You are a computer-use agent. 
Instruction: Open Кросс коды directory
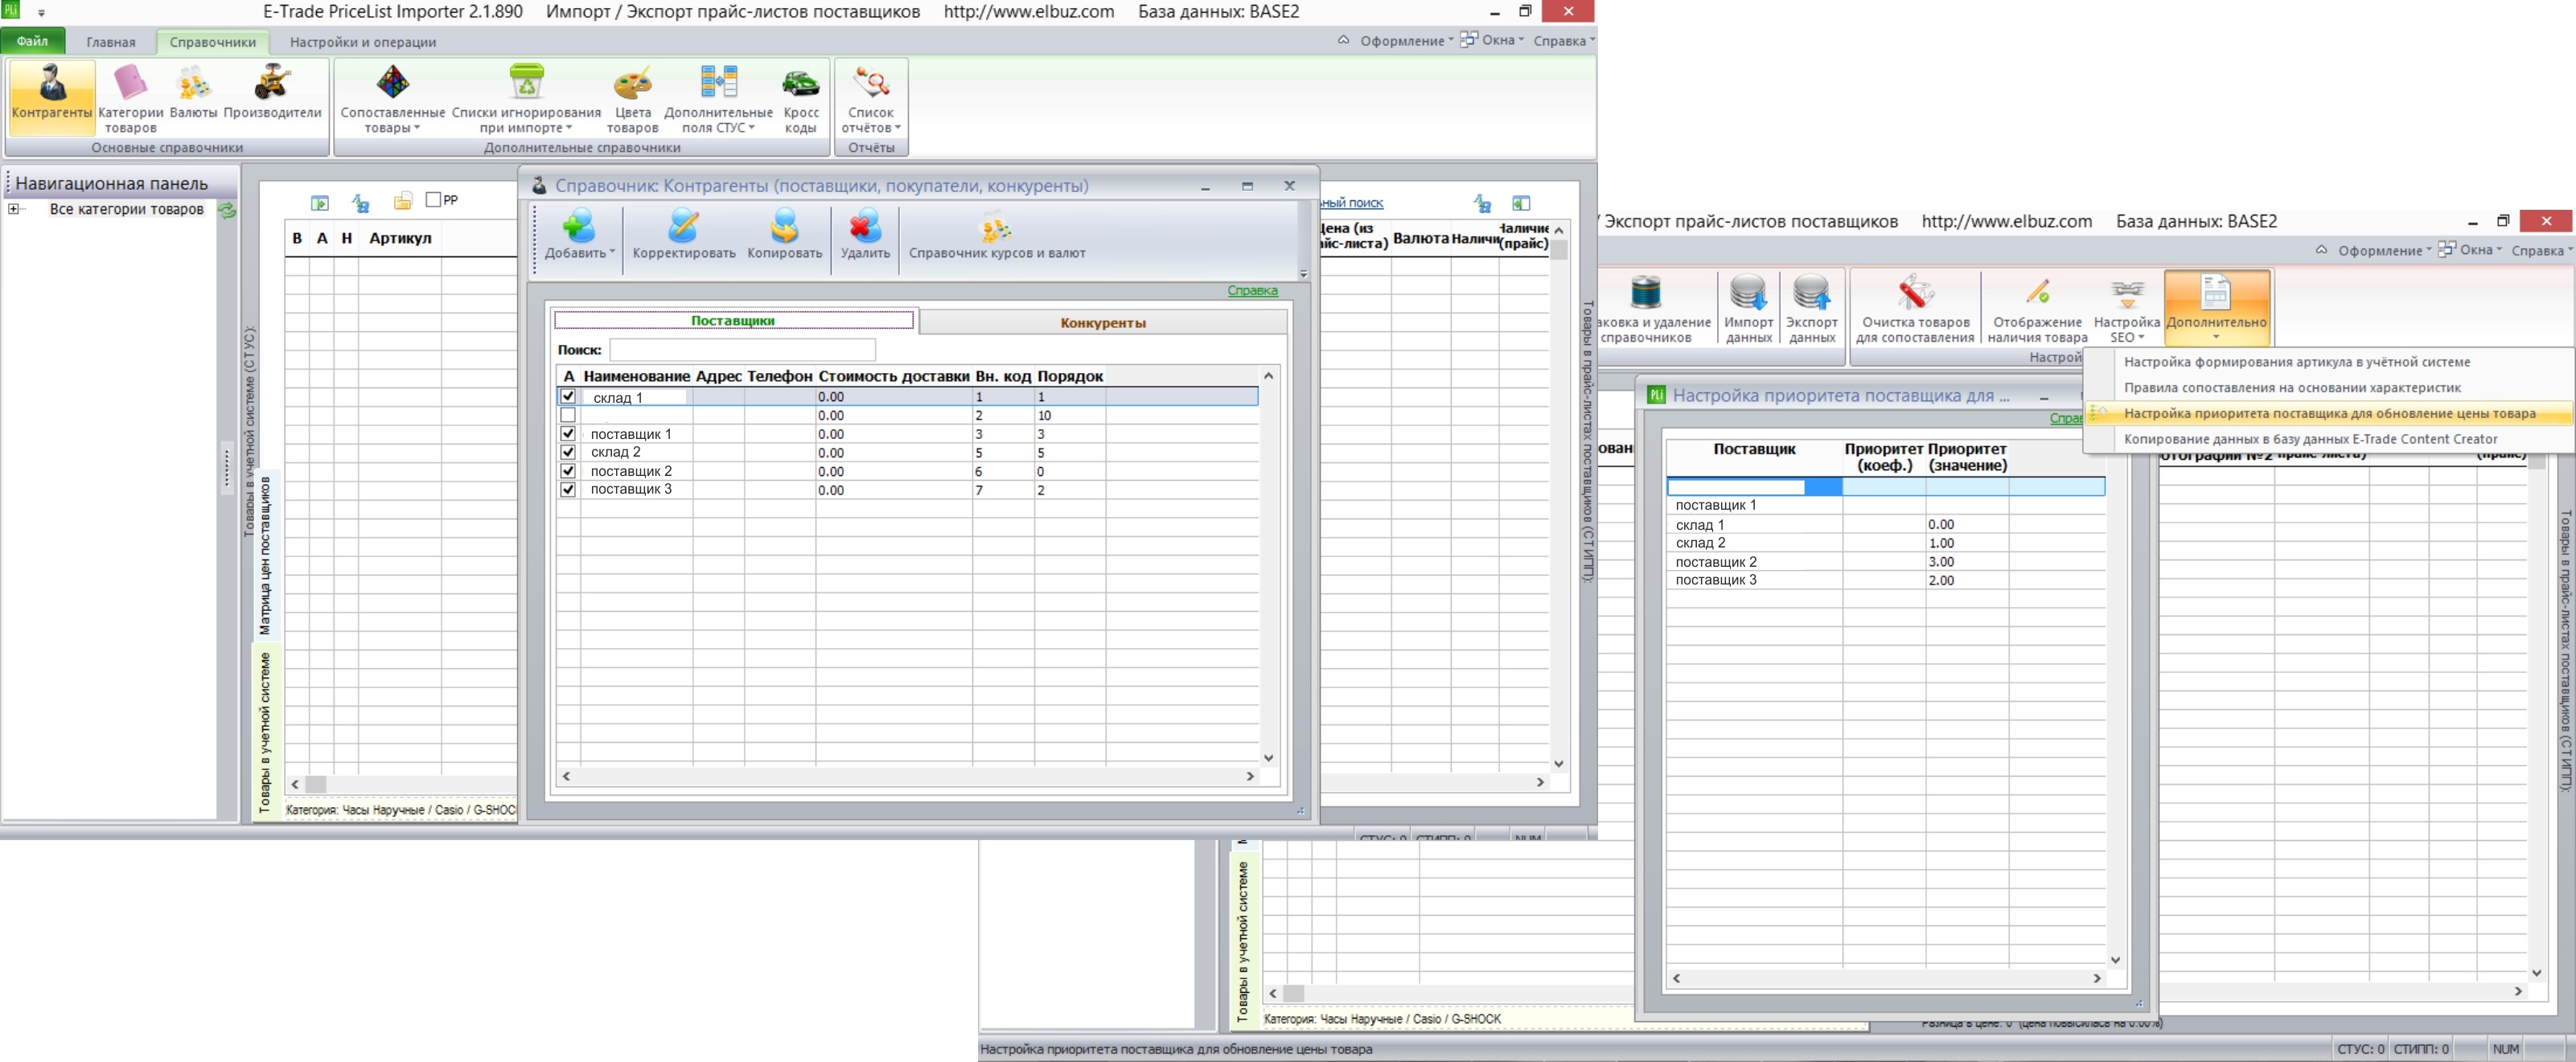(801, 97)
